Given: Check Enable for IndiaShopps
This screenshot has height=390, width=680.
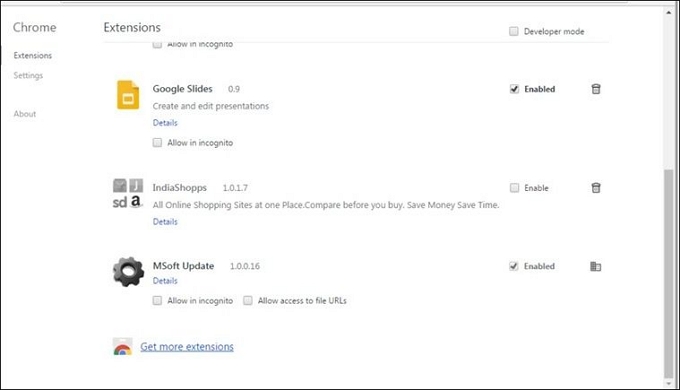Looking at the screenshot, I should 514,188.
